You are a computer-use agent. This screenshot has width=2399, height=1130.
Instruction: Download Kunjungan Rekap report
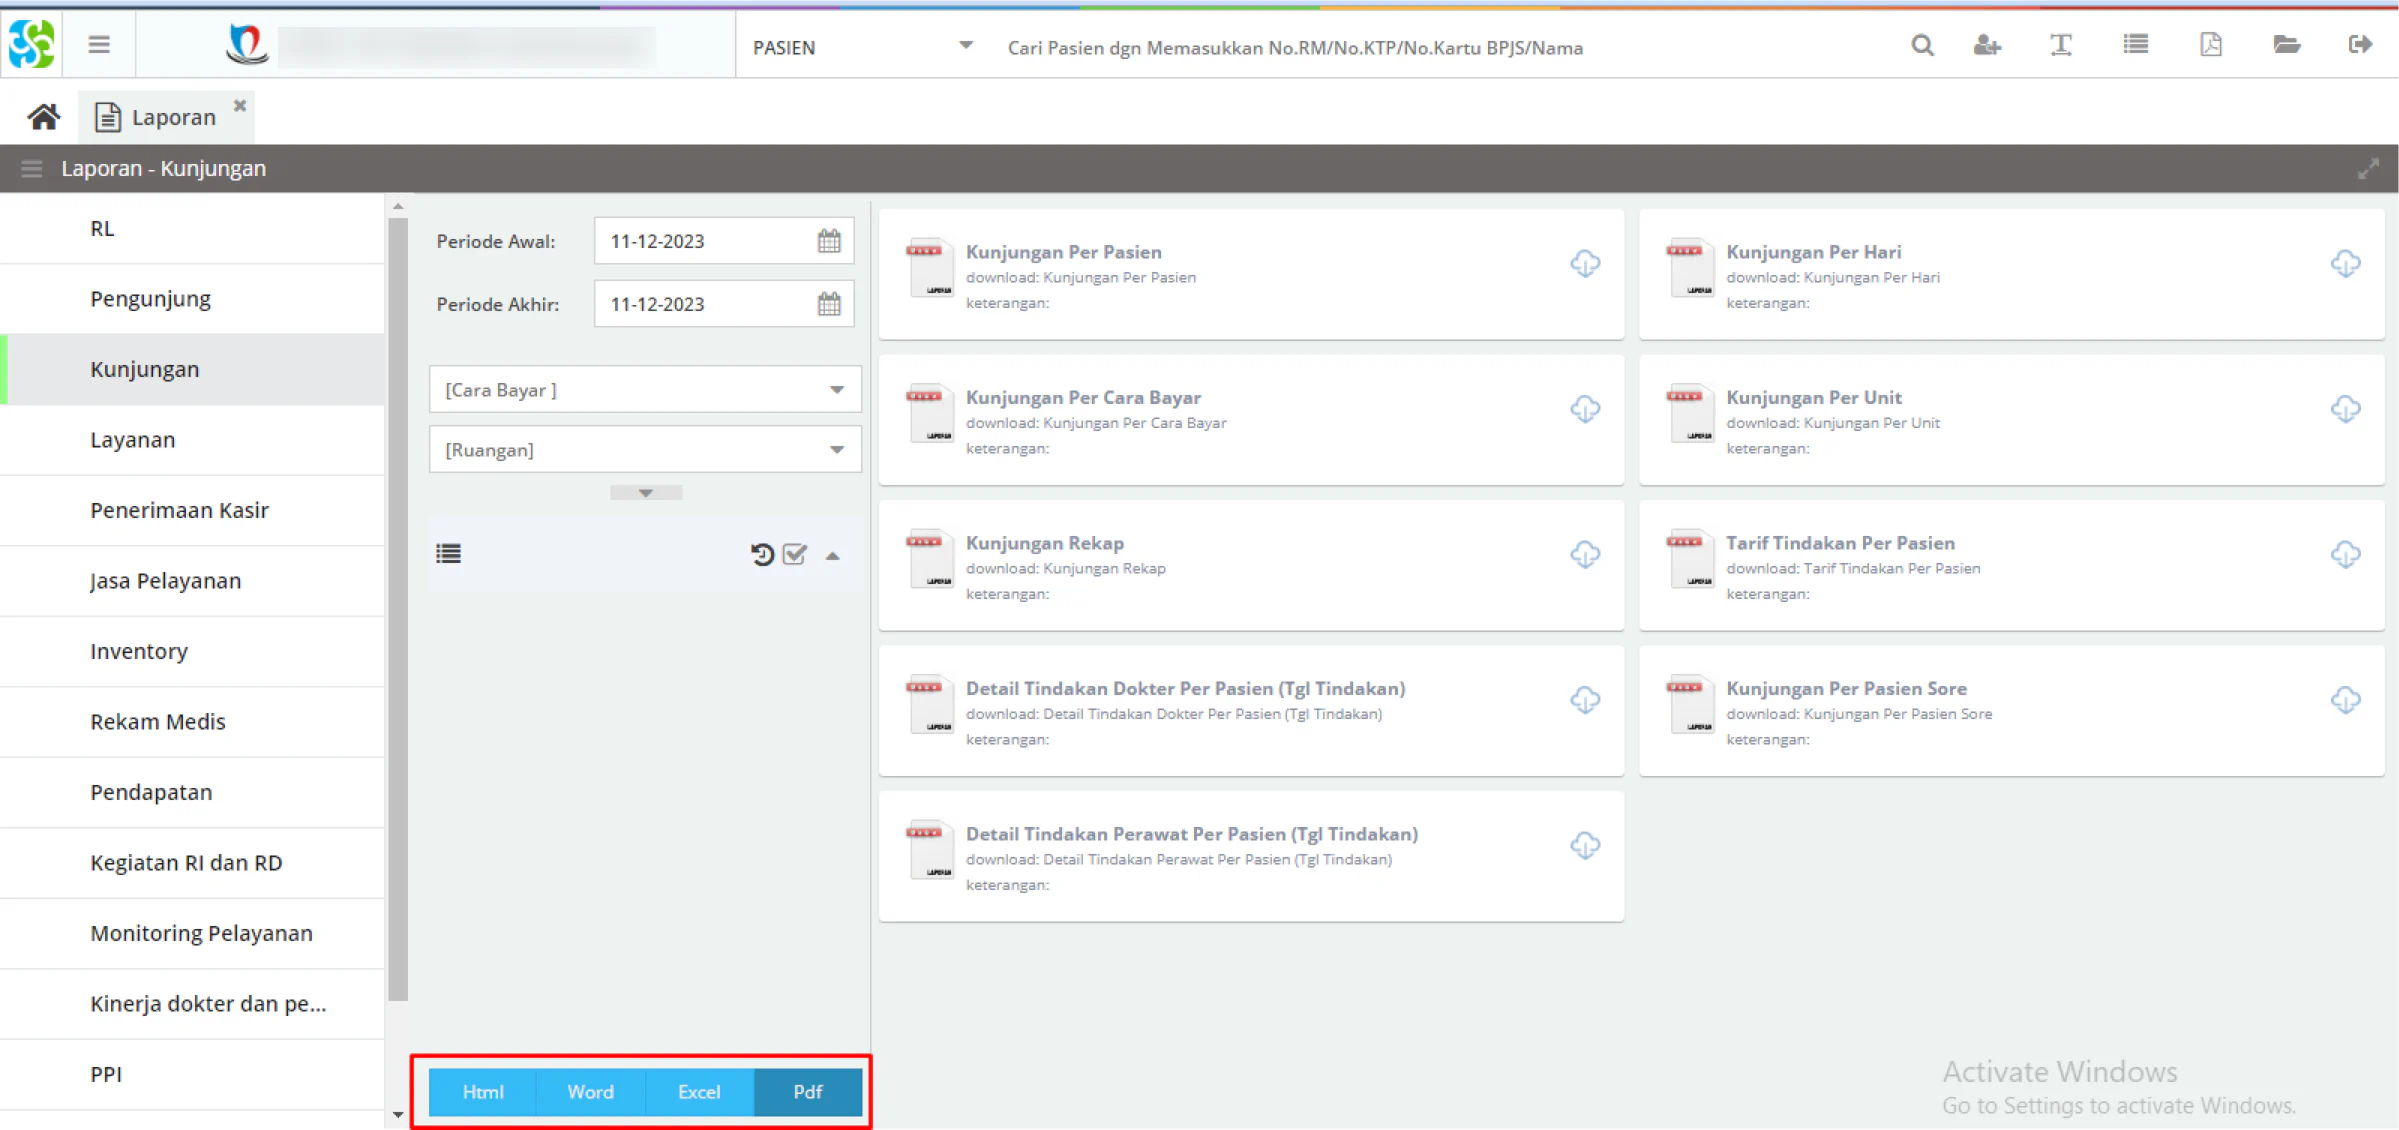(1585, 554)
